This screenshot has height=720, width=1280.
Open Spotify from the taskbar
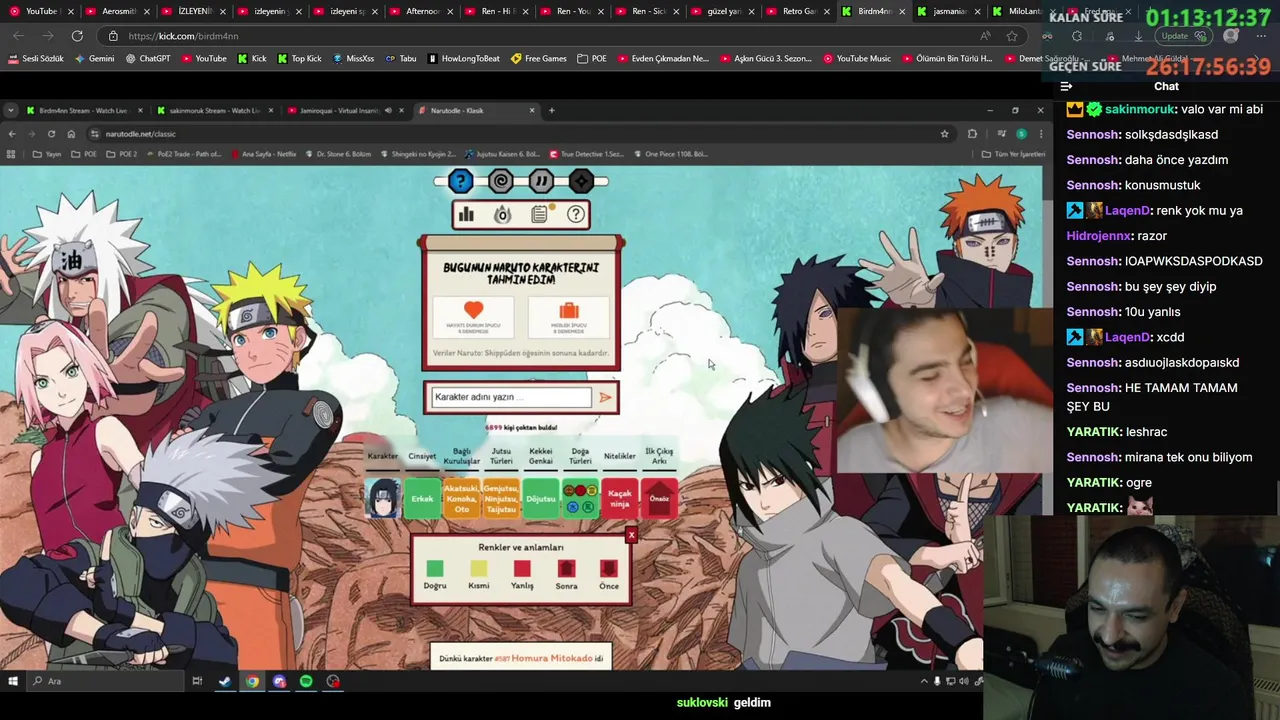point(306,681)
